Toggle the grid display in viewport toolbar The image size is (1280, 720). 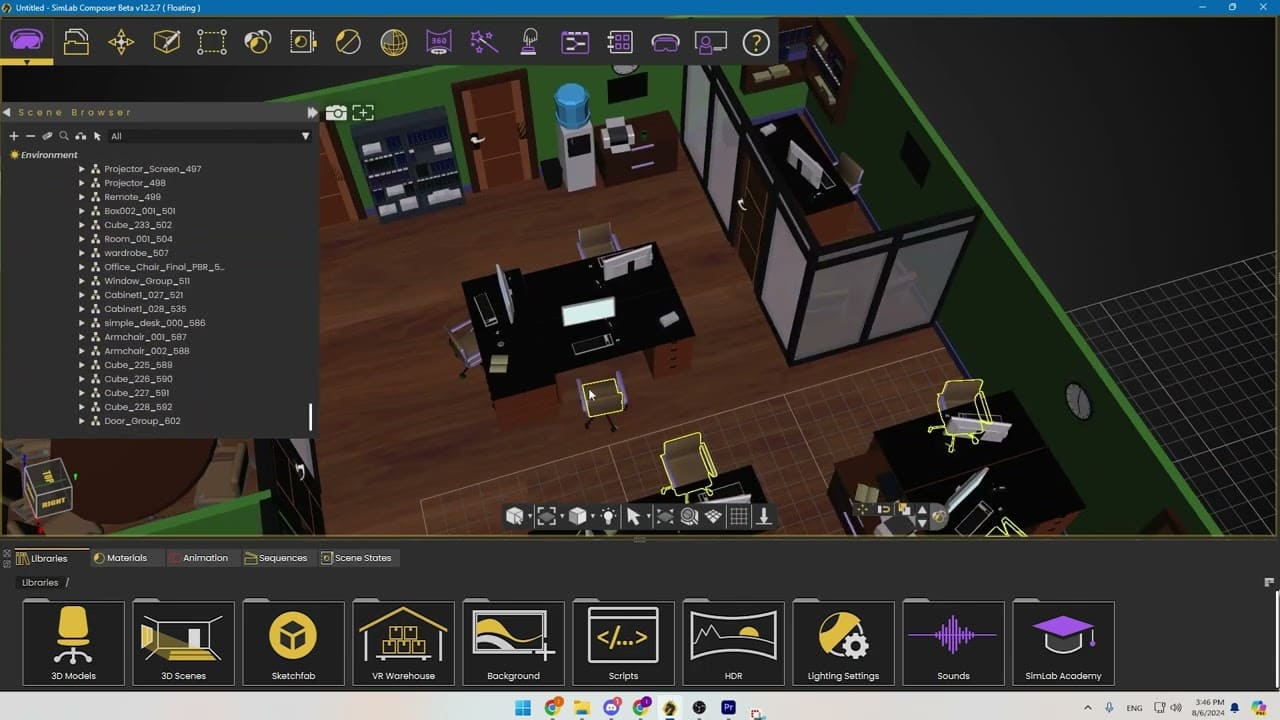click(739, 516)
